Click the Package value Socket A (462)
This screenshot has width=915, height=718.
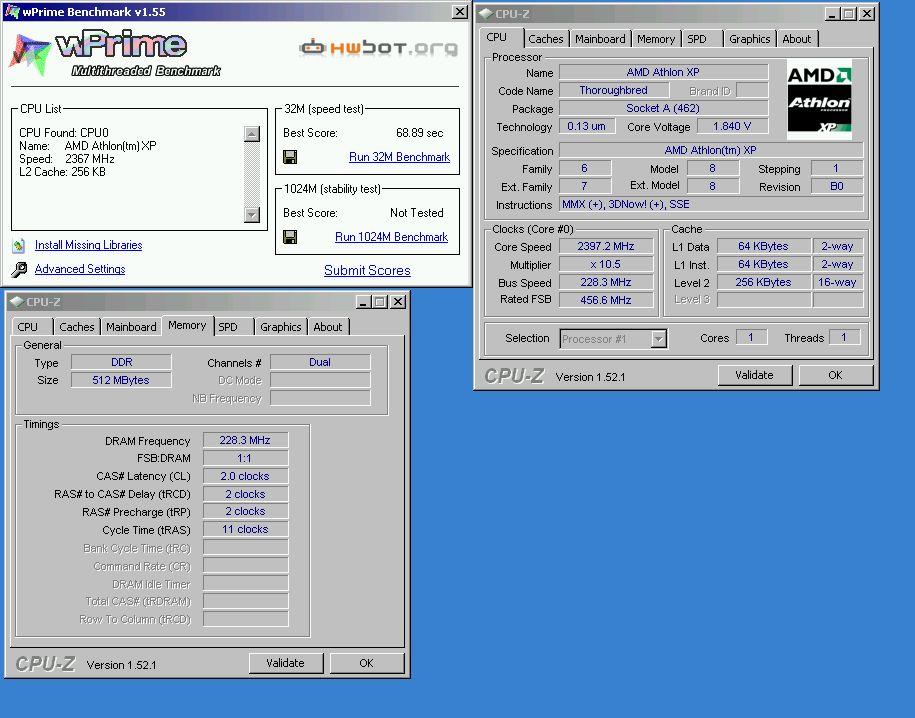(663, 108)
